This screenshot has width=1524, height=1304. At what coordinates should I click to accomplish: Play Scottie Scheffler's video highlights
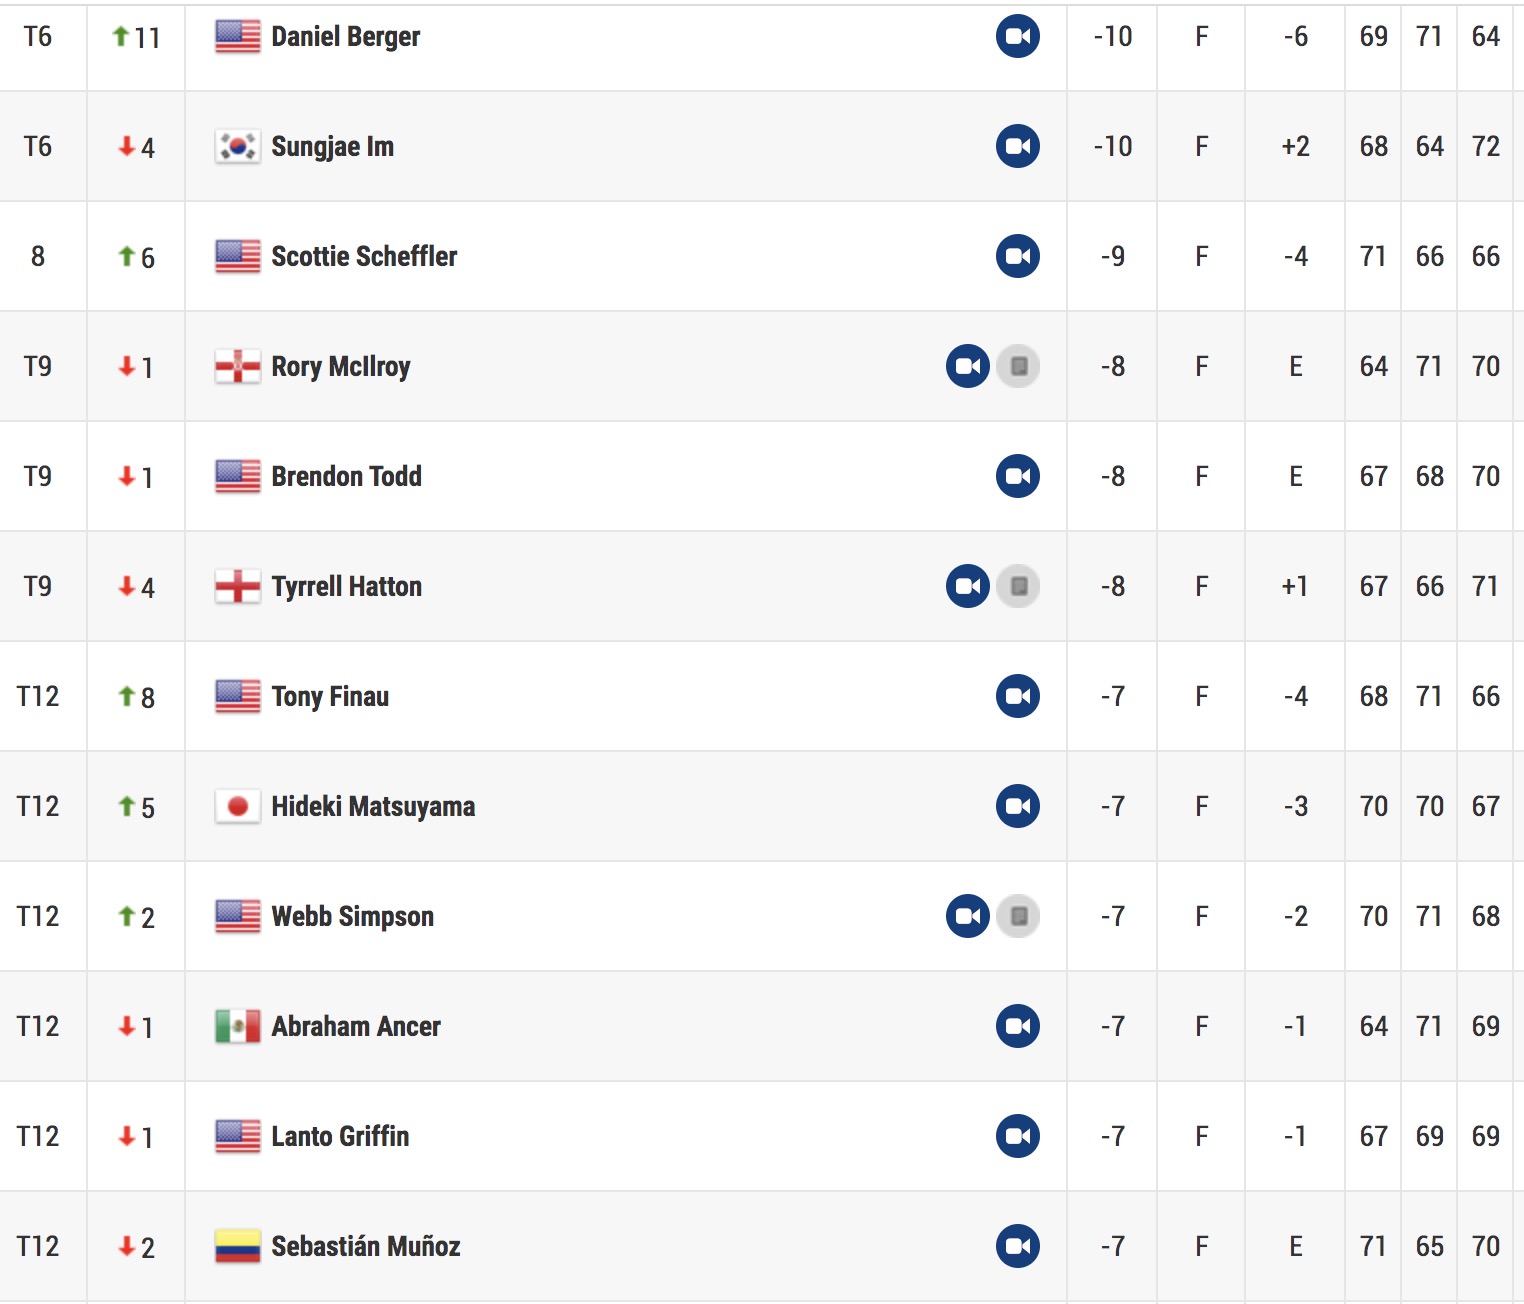[x=1018, y=257]
